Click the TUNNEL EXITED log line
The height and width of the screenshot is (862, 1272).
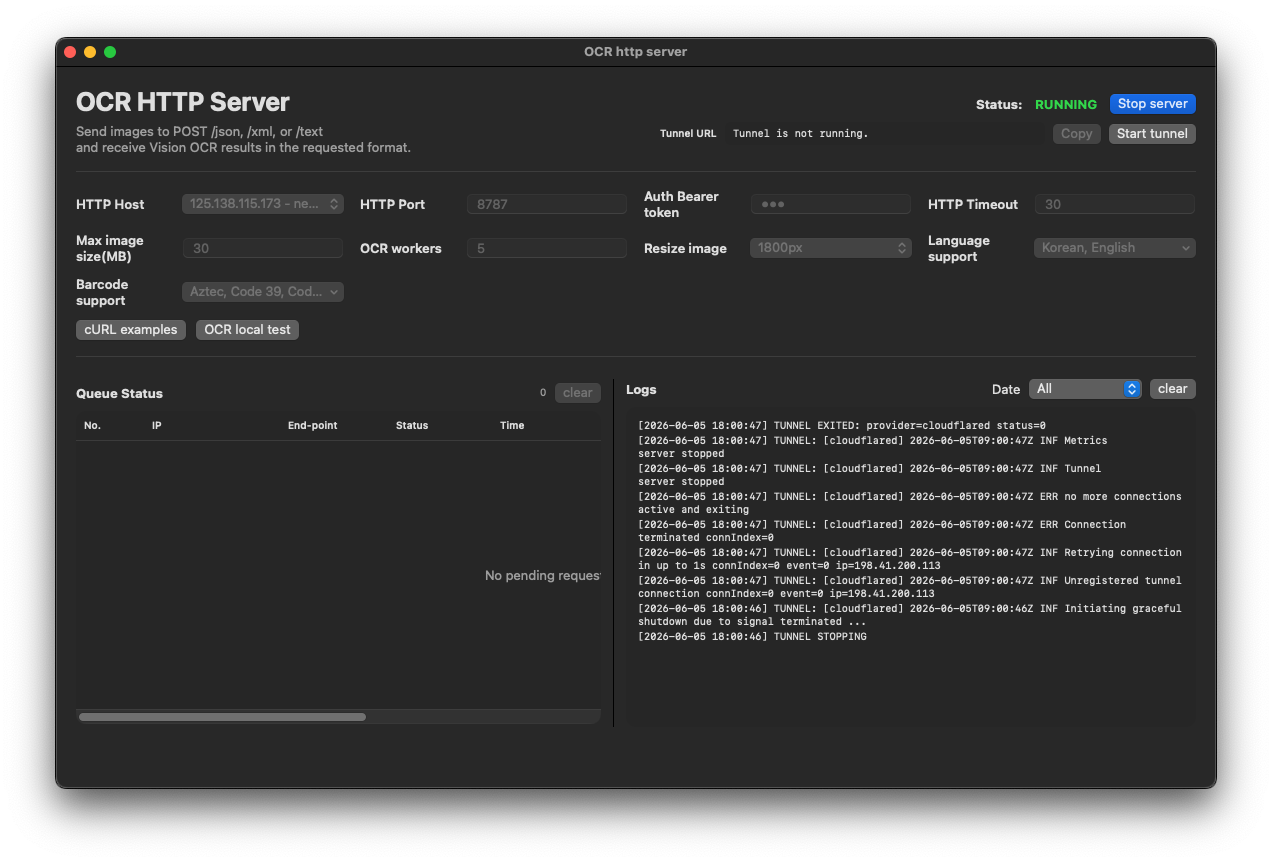tap(842, 426)
